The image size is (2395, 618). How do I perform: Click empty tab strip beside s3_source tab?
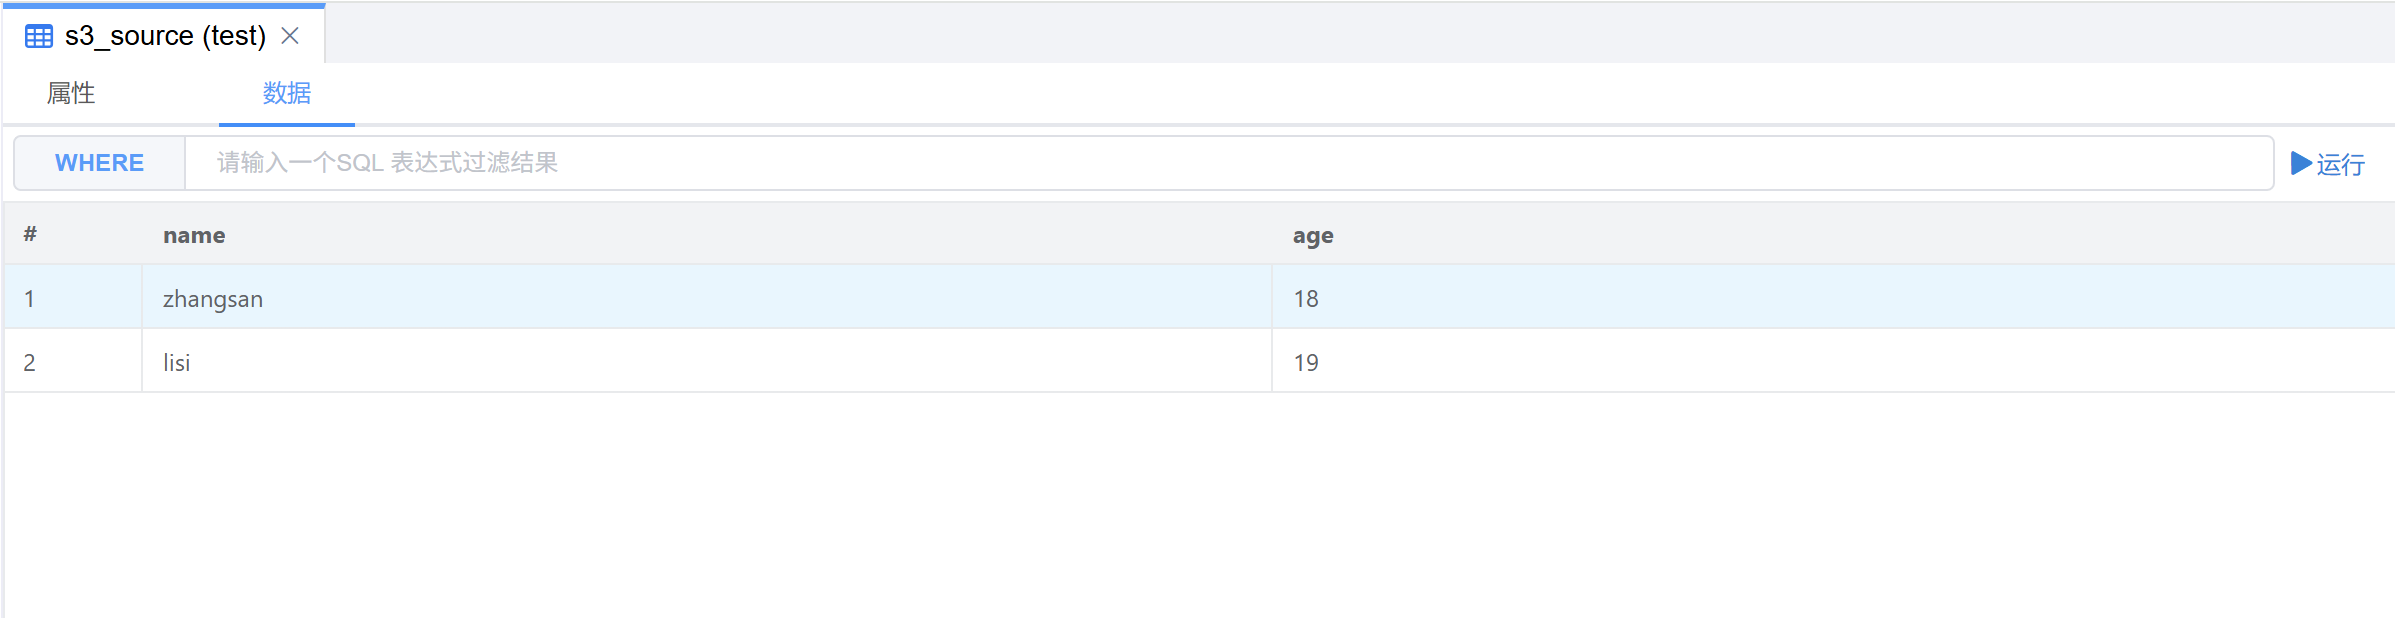coord(1300,33)
